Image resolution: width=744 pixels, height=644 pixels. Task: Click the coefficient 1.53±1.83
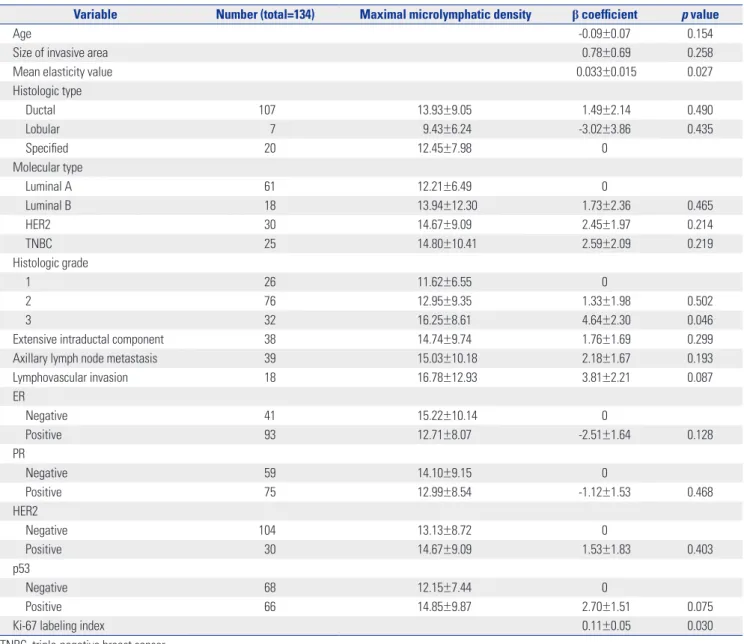(606, 550)
